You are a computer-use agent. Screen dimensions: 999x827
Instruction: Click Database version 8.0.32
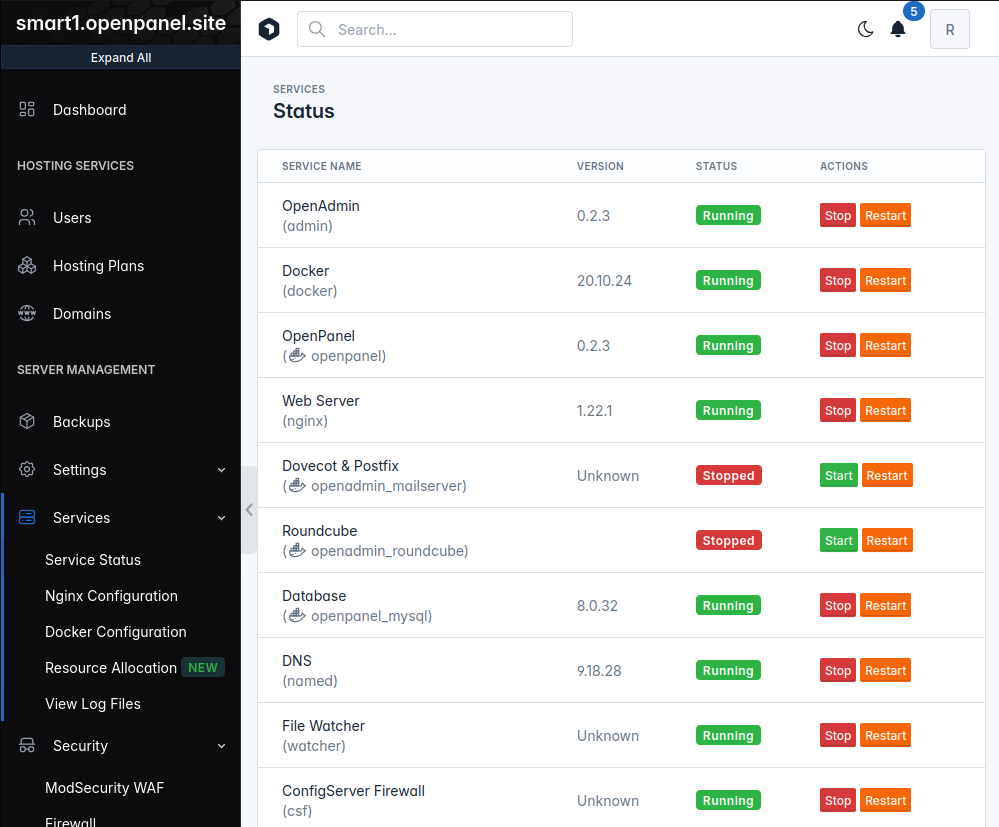[597, 606]
